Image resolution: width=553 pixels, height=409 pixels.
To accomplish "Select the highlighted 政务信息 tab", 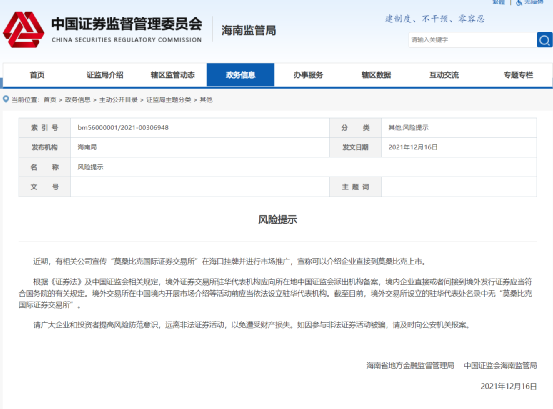I will coord(240,75).
